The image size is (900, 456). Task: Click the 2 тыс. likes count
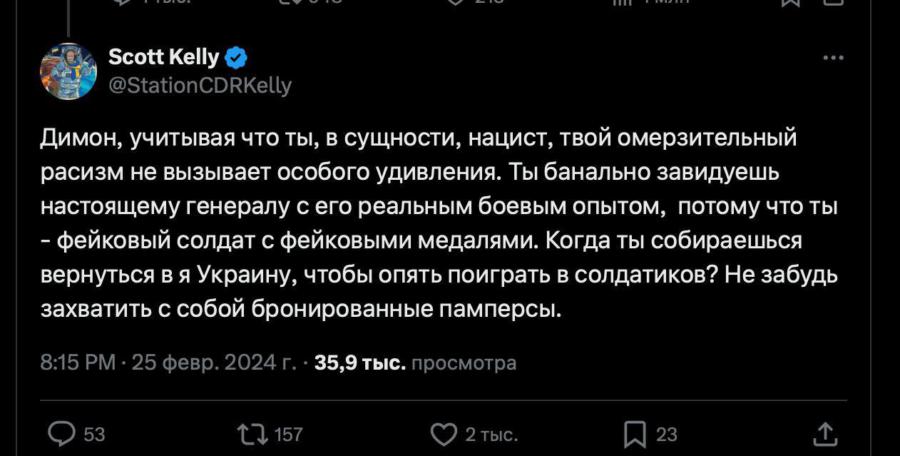point(492,434)
